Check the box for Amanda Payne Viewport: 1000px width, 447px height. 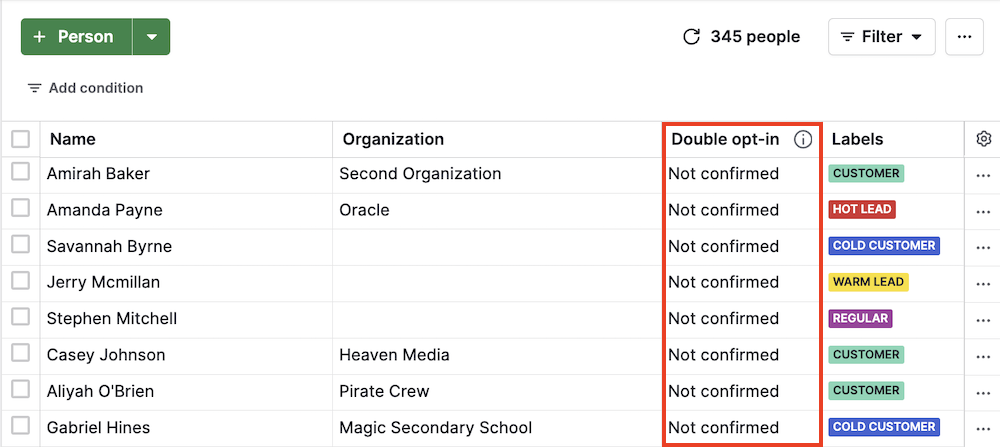(x=21, y=208)
